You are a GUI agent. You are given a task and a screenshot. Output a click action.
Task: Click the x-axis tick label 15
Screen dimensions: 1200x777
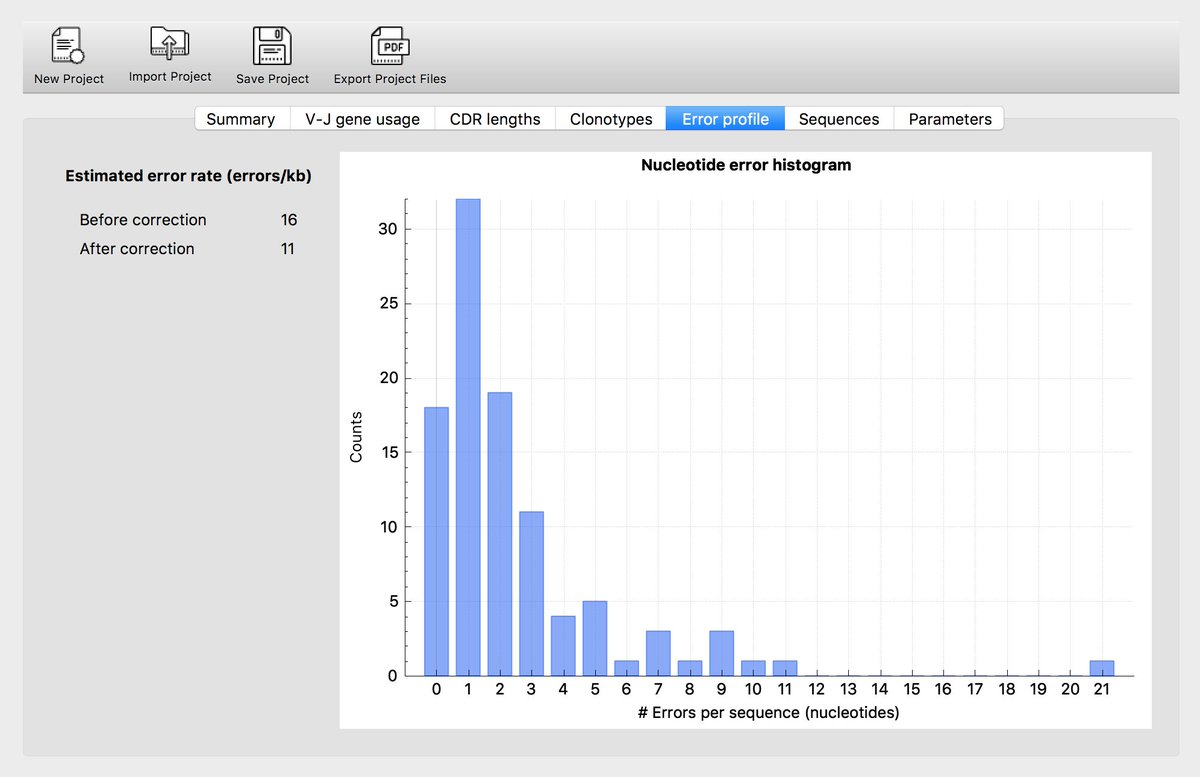tap(912, 689)
